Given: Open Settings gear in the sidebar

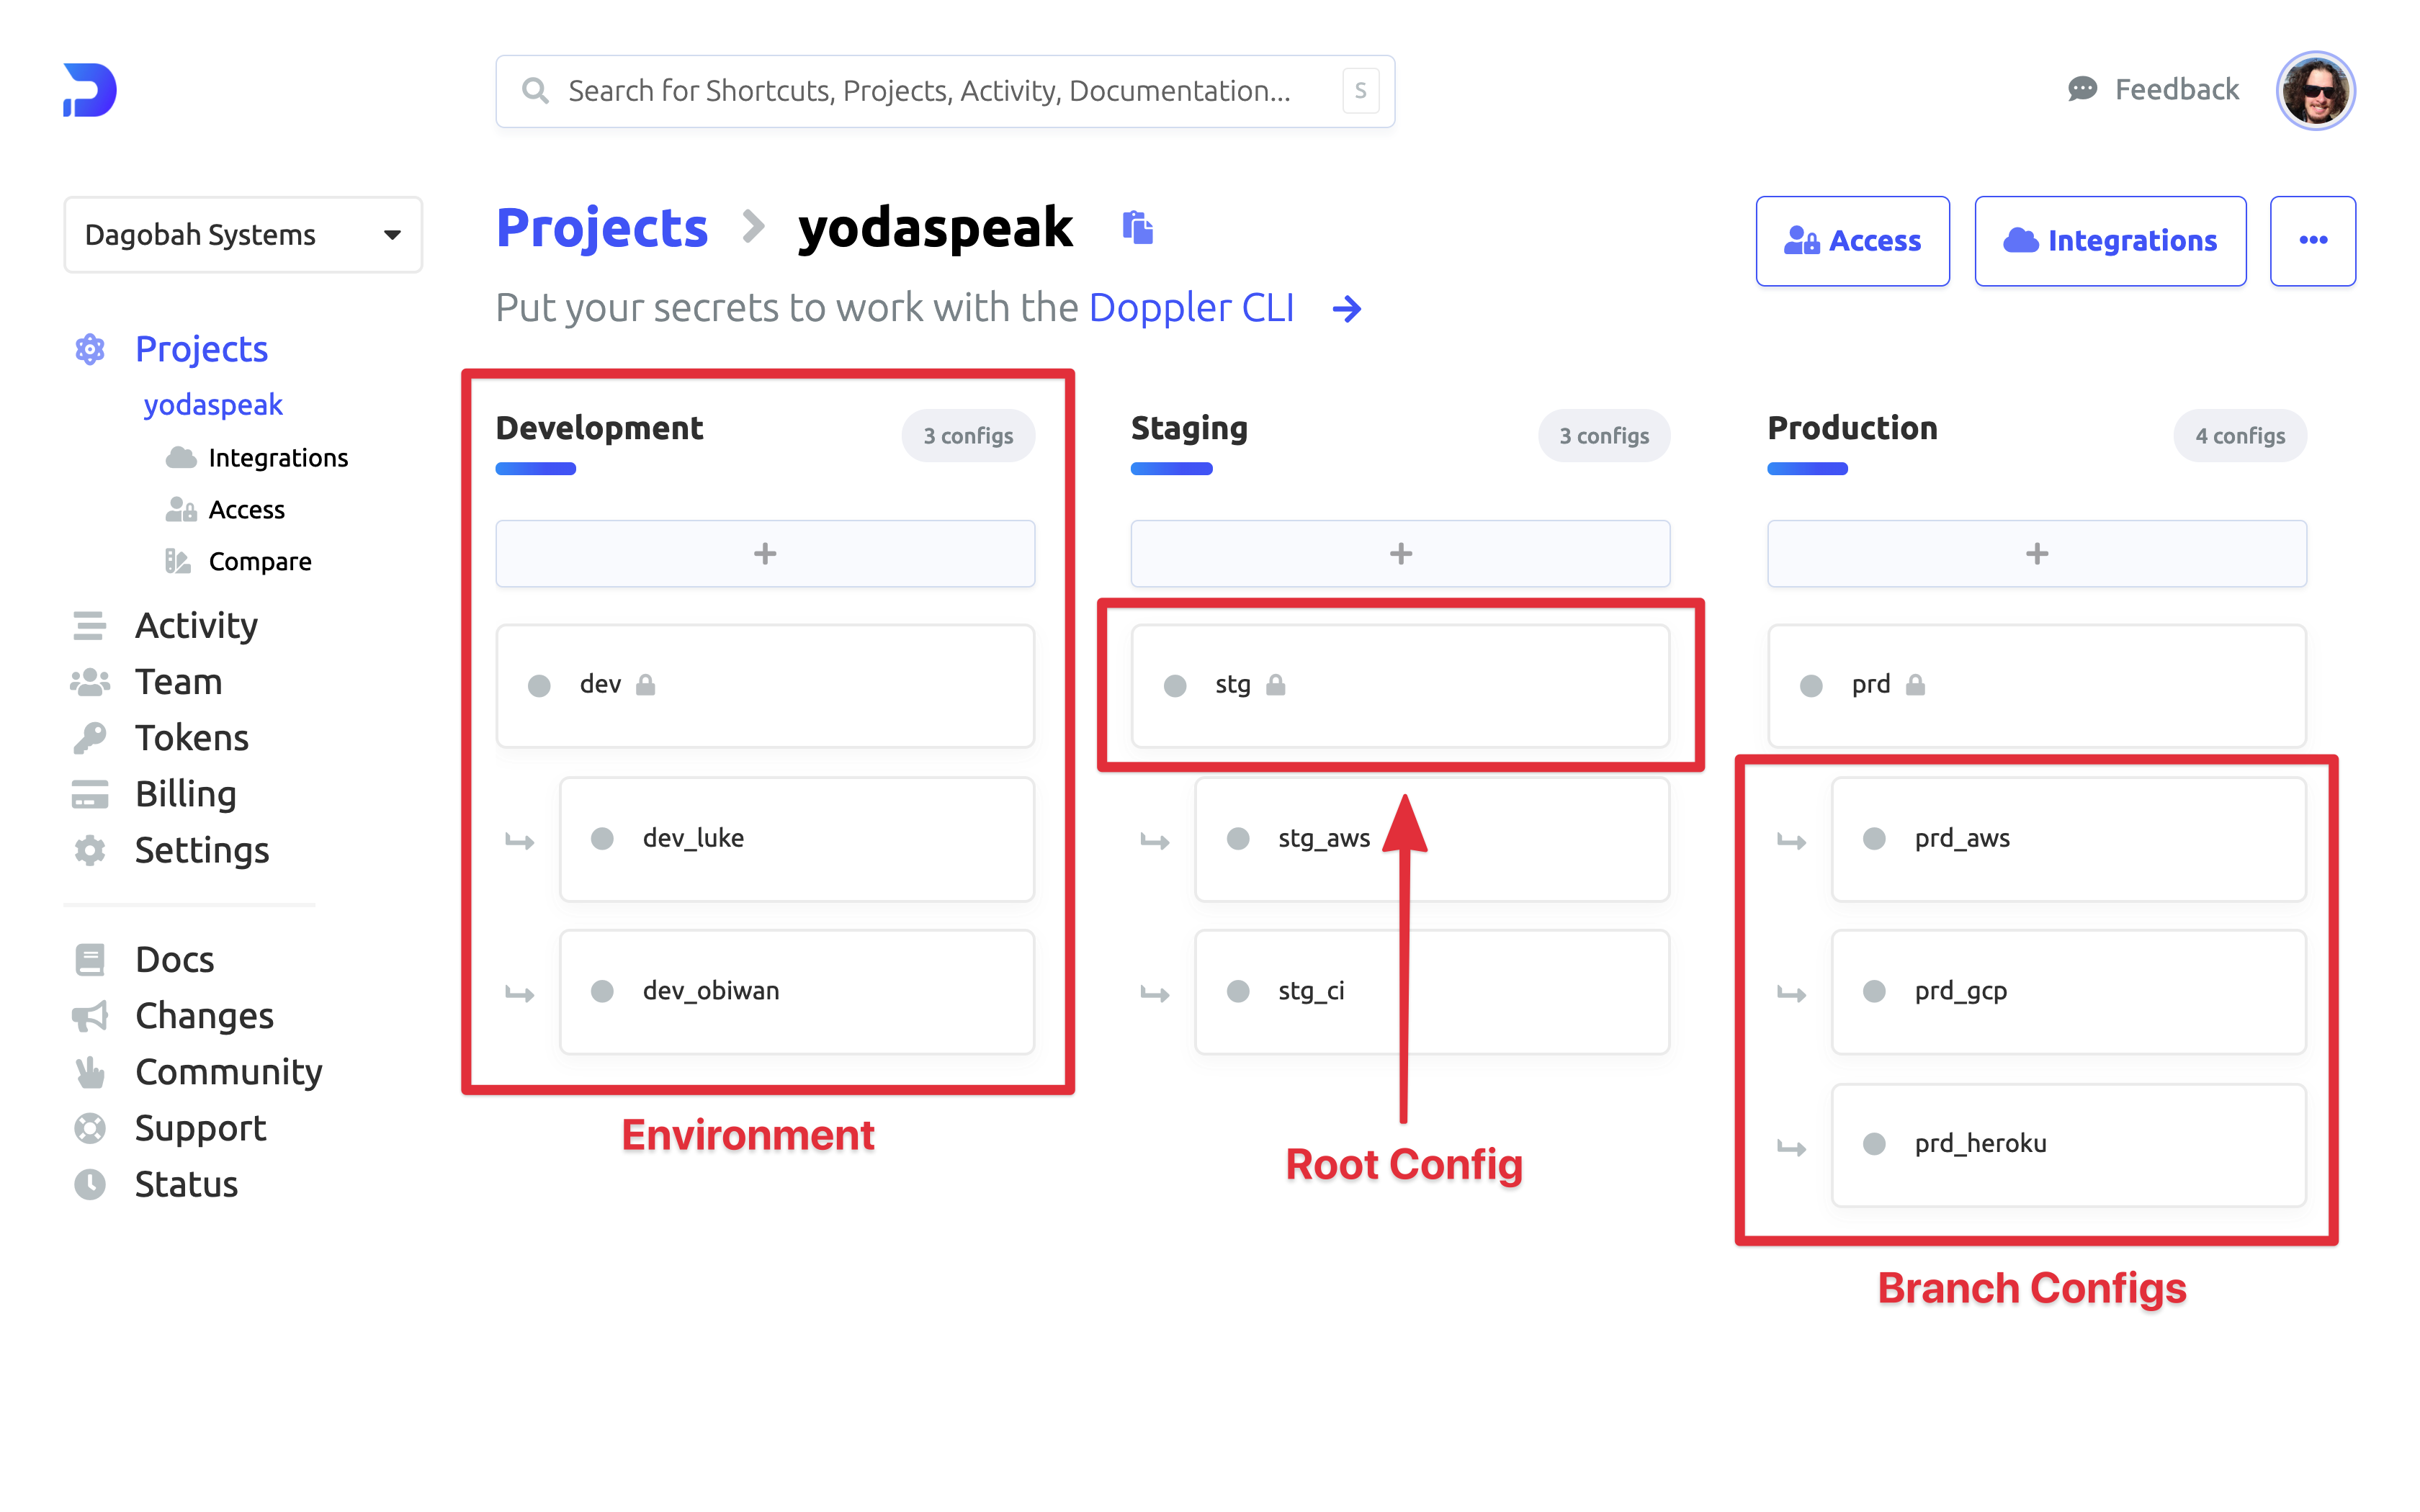Looking at the screenshot, I should pyautogui.click(x=90, y=850).
